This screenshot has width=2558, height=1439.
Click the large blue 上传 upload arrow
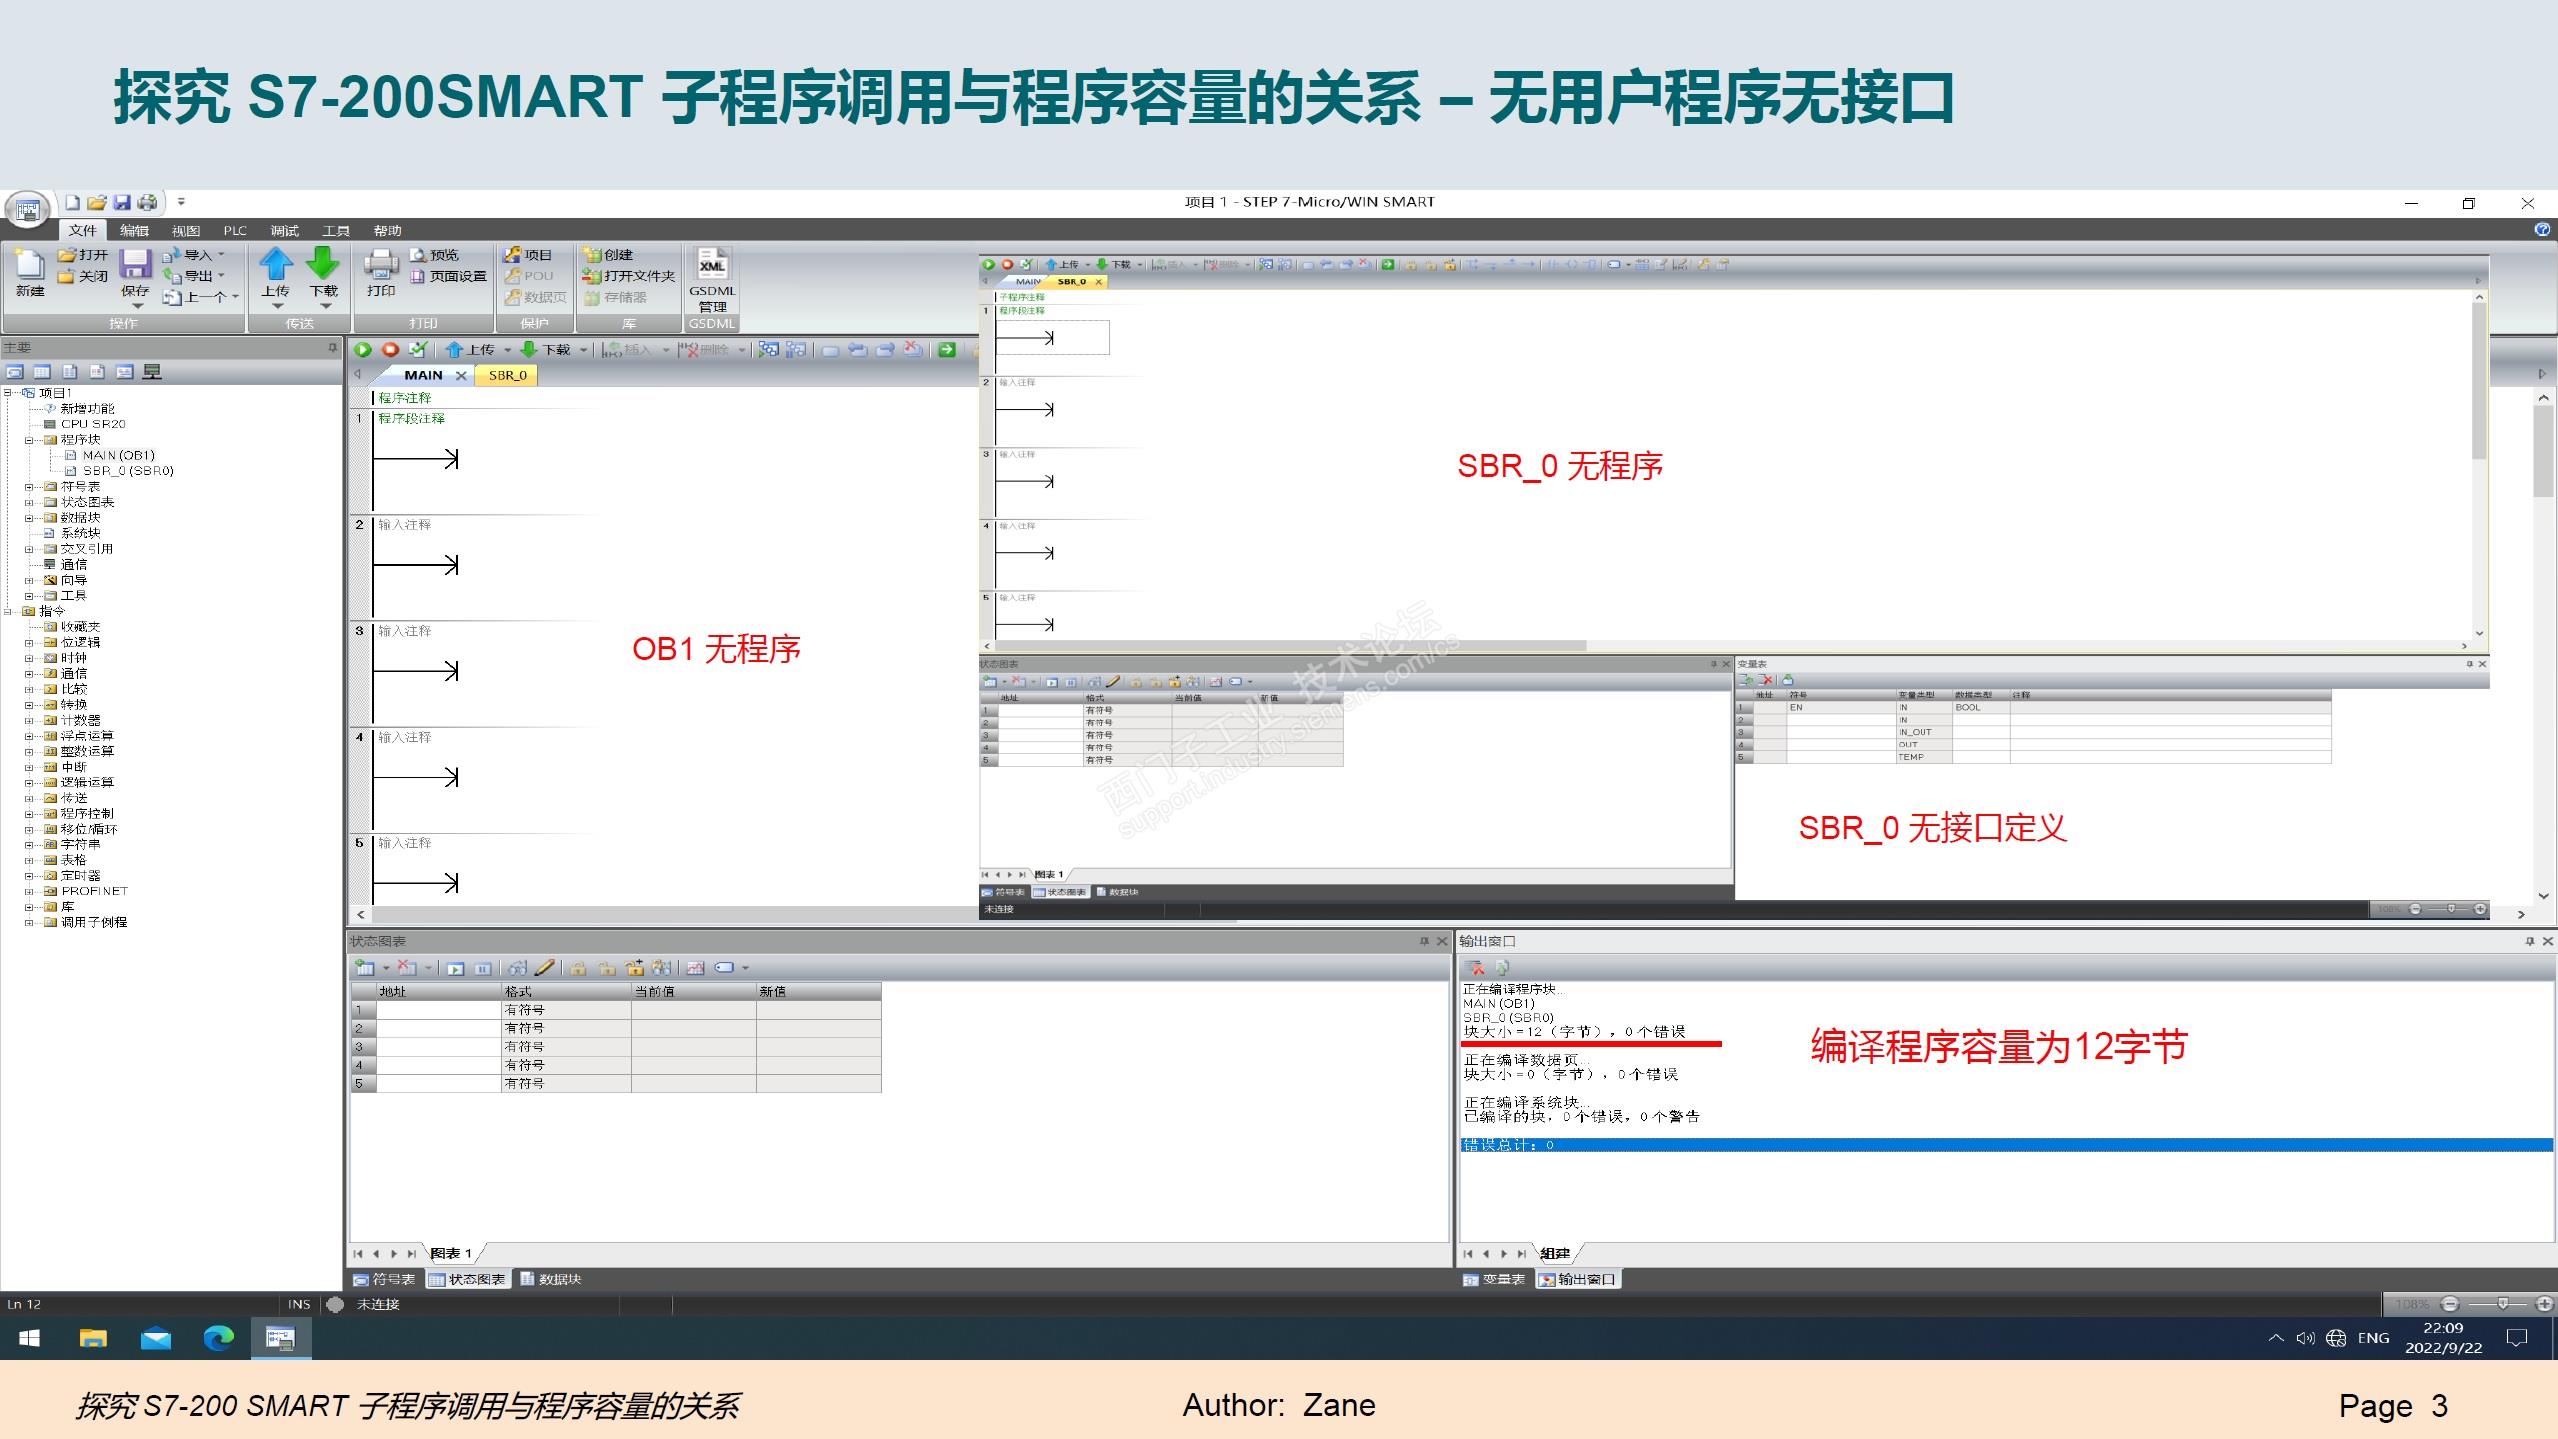click(275, 266)
